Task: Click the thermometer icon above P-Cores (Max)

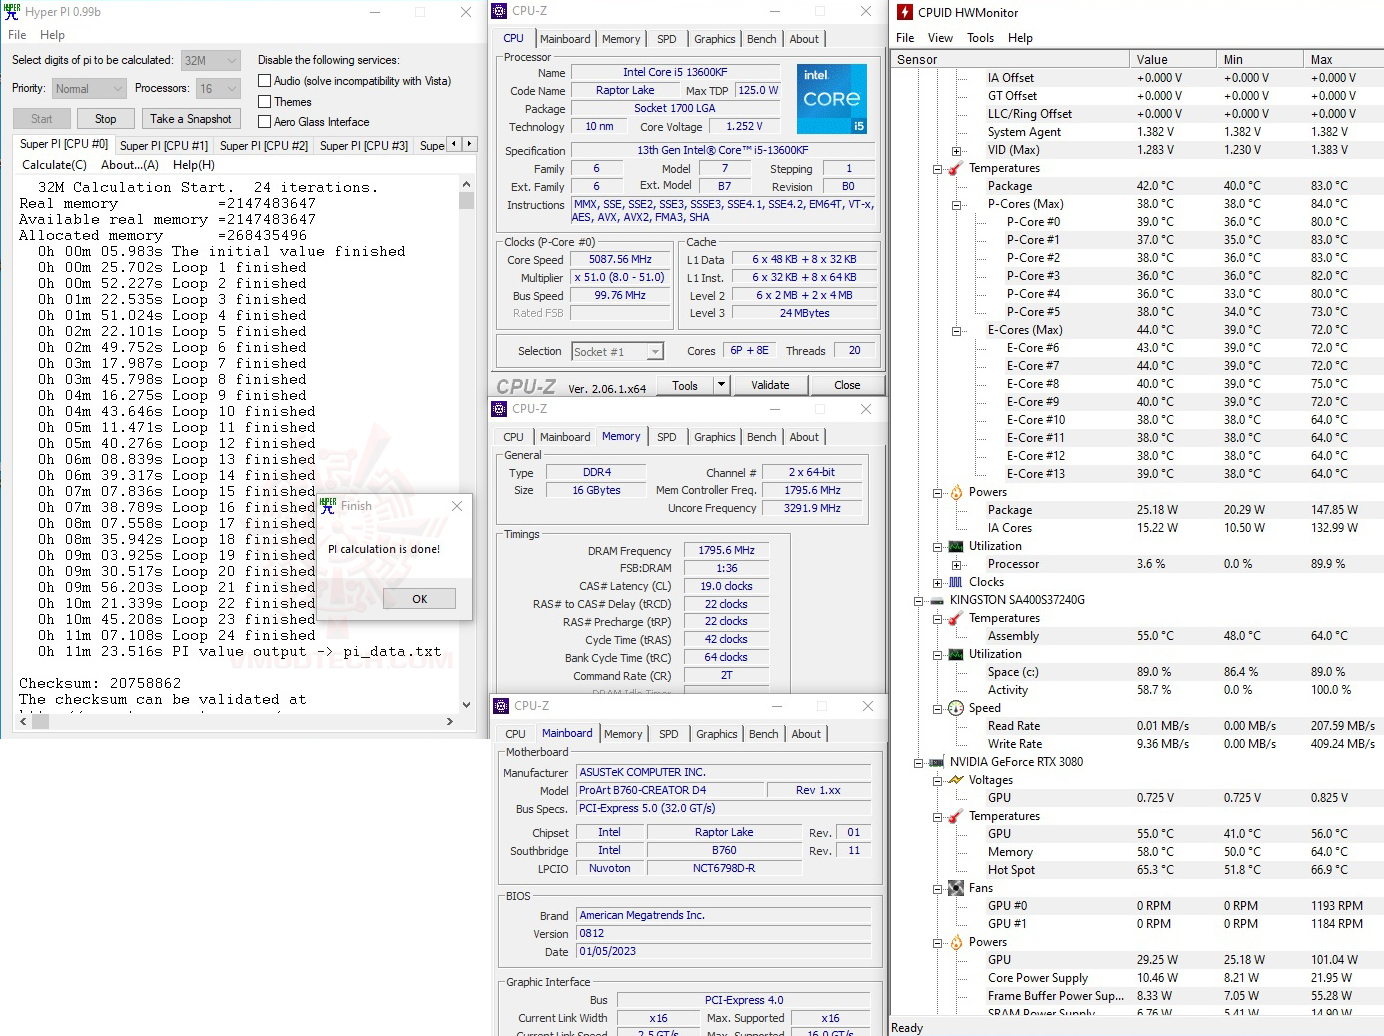Action: (x=956, y=168)
